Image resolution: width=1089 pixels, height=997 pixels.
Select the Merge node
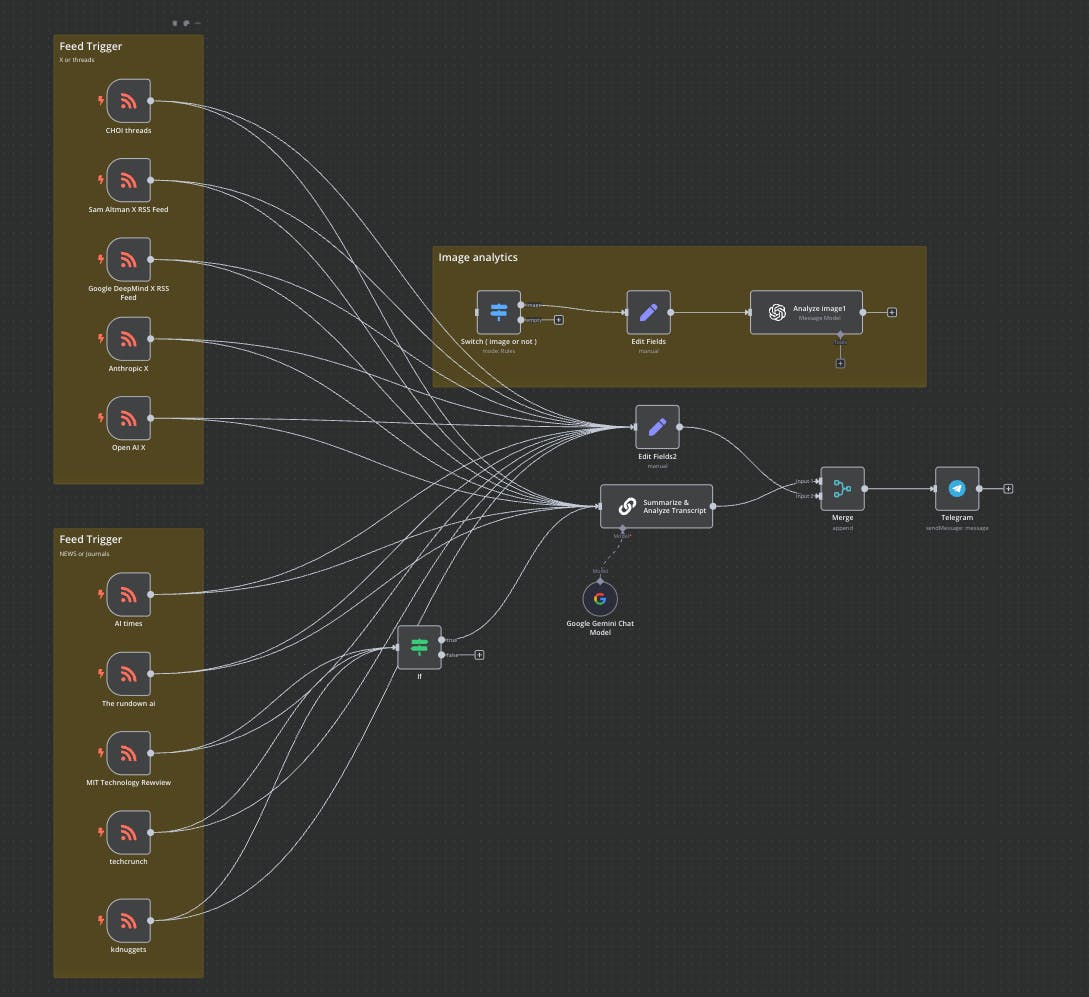pos(842,489)
